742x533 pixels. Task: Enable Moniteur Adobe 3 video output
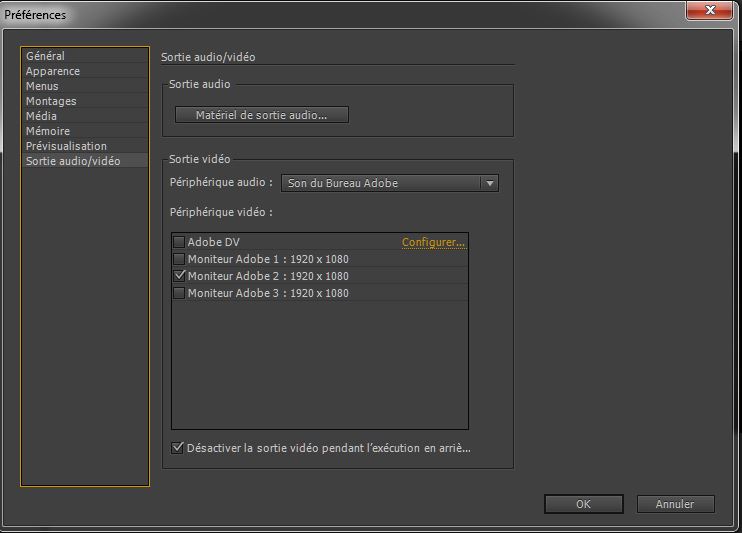click(x=179, y=293)
